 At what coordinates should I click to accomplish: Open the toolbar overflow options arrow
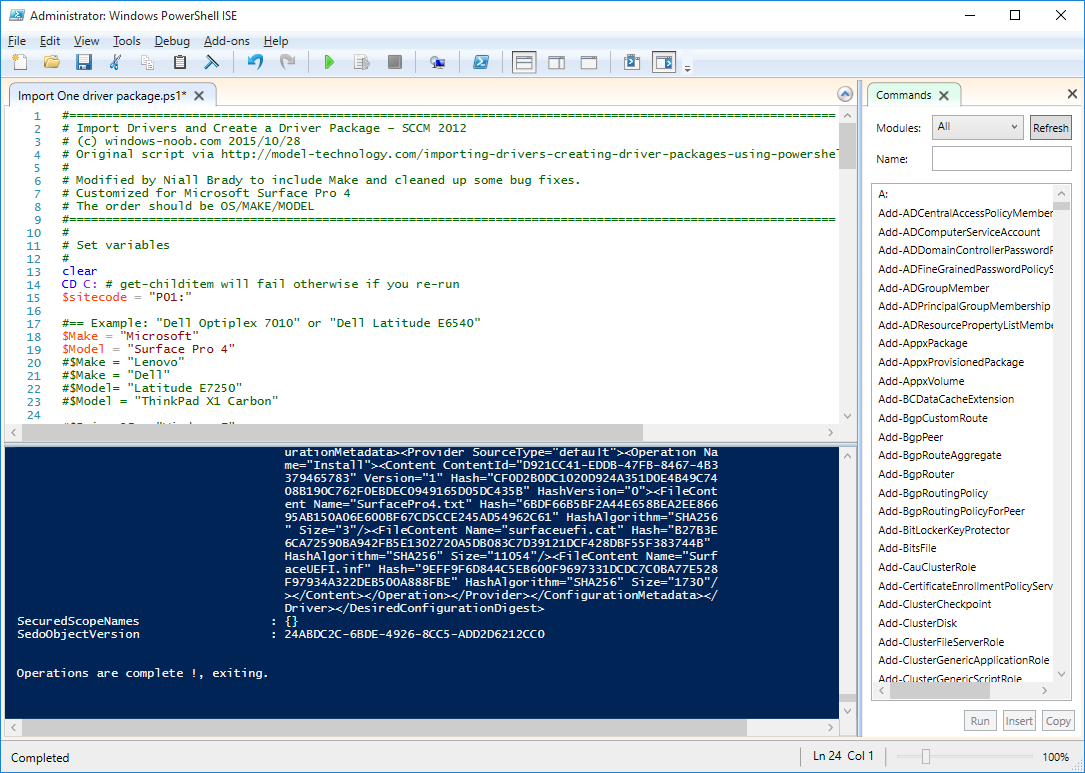[687, 68]
